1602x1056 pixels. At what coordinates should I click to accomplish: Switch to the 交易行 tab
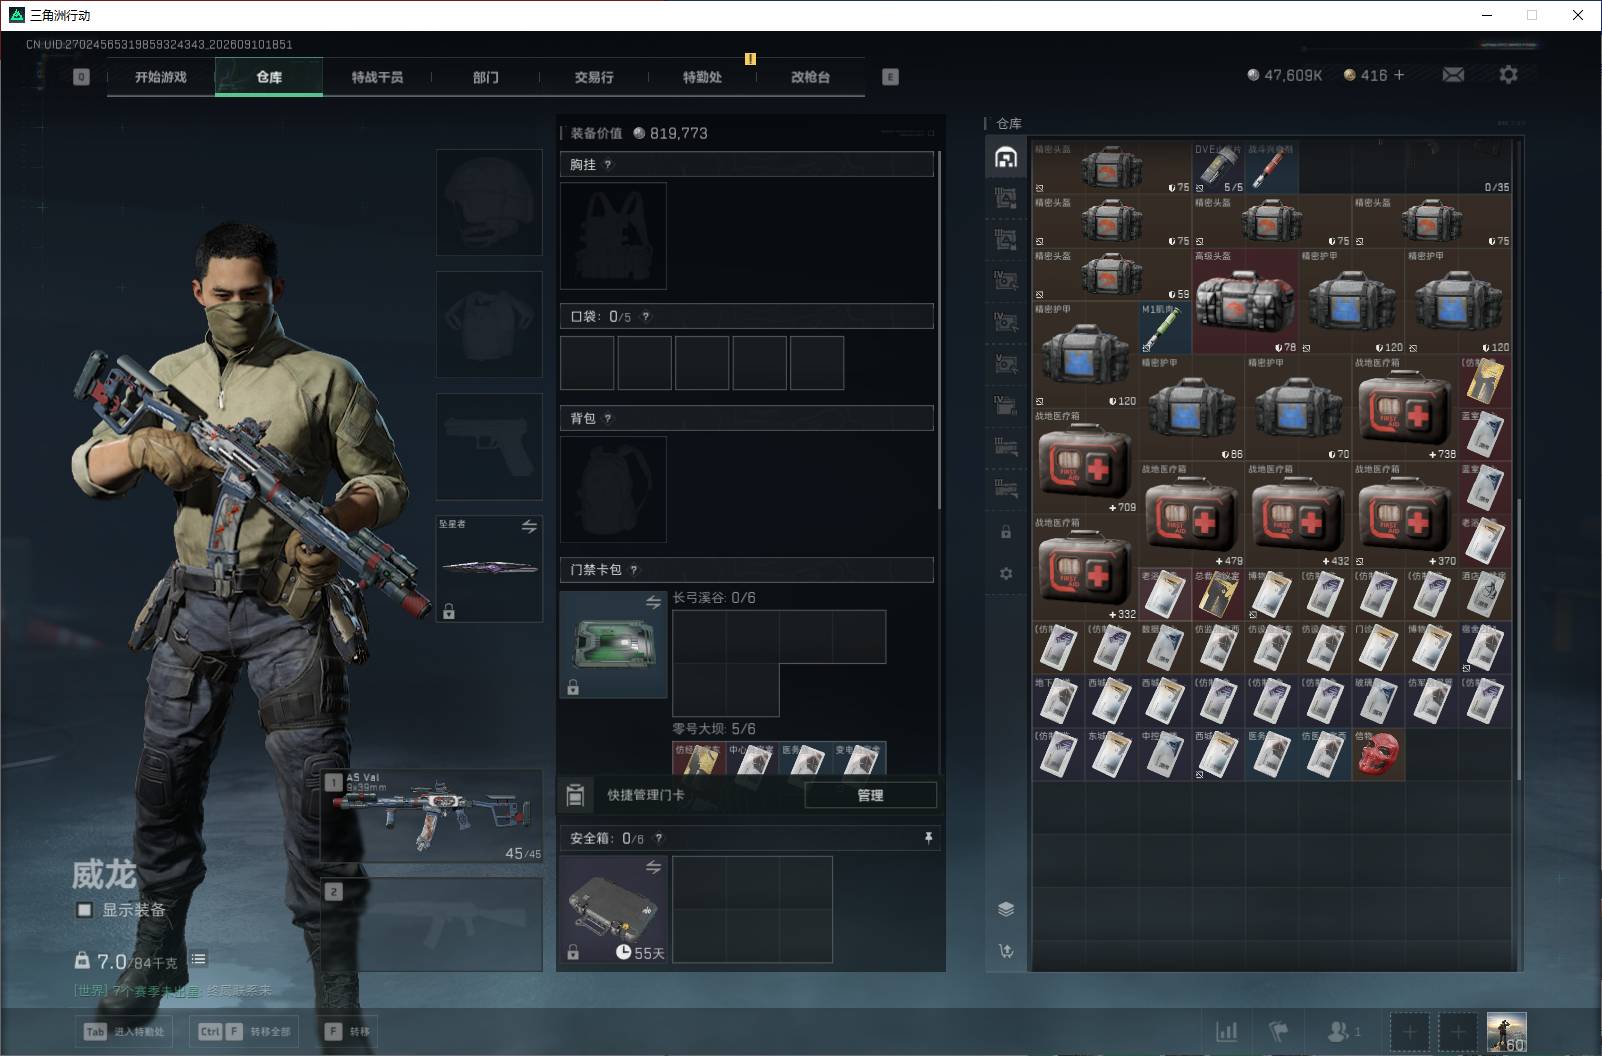click(594, 77)
